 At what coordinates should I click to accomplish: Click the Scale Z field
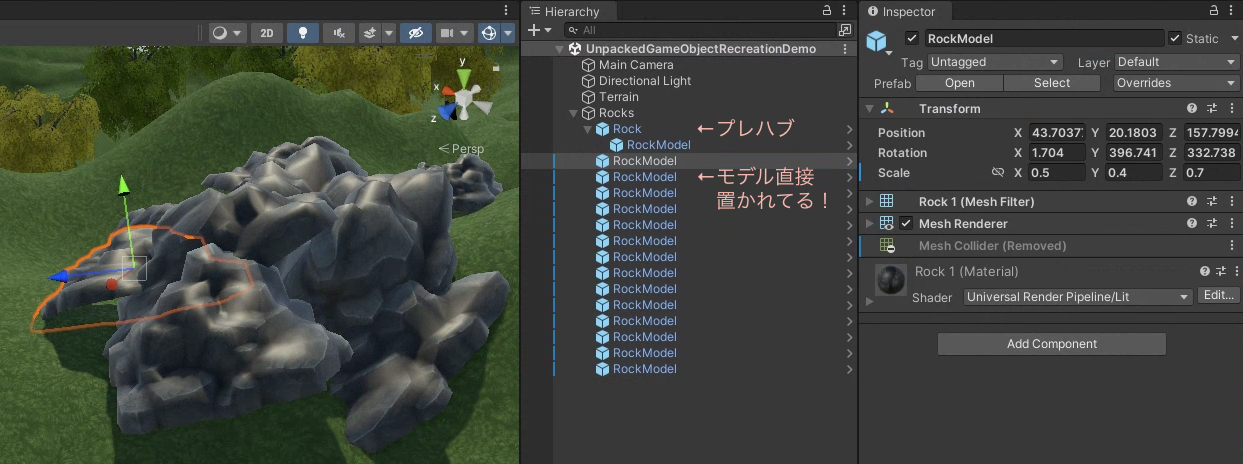pyautogui.click(x=1211, y=173)
